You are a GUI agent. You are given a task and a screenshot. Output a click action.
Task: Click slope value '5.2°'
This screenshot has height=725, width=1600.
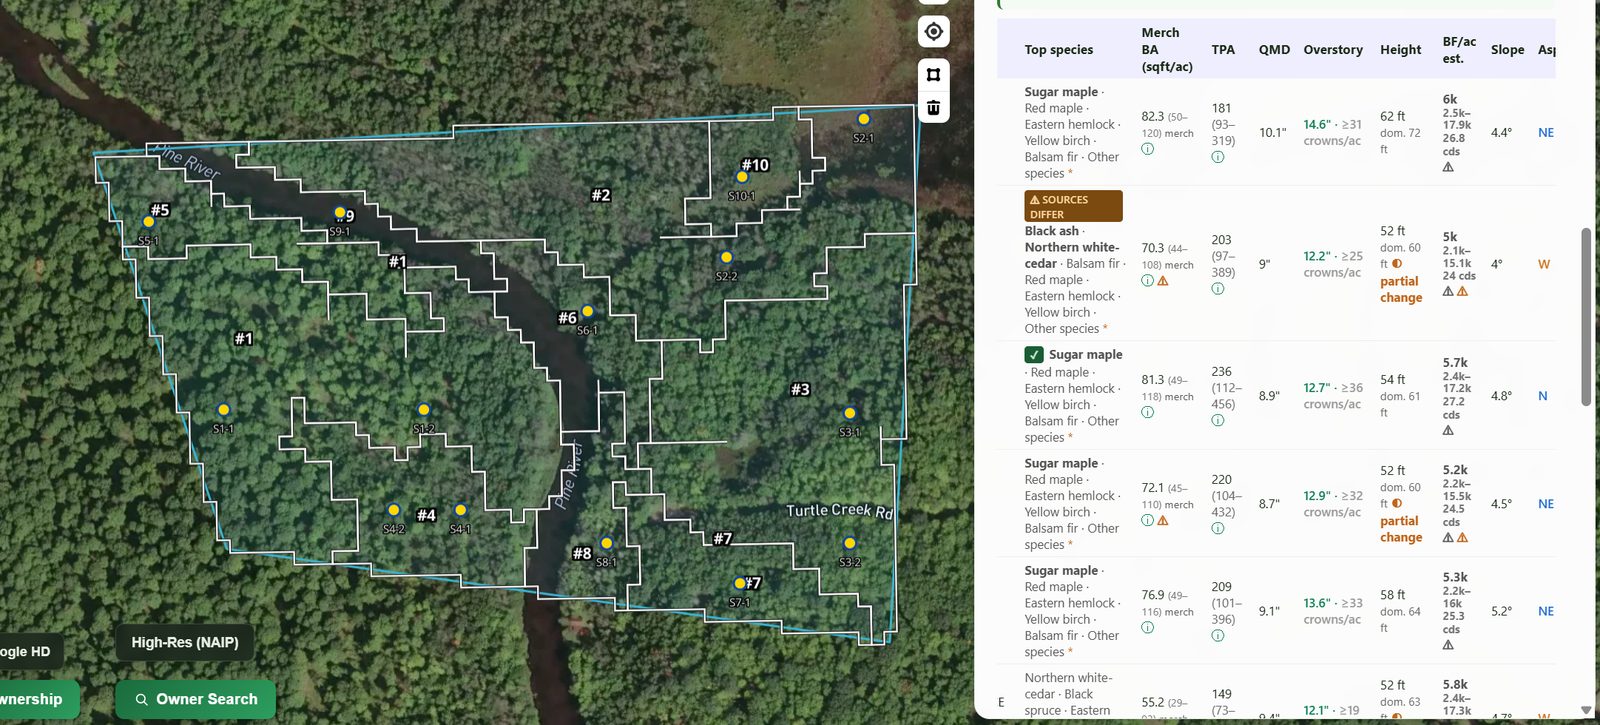[1501, 611]
